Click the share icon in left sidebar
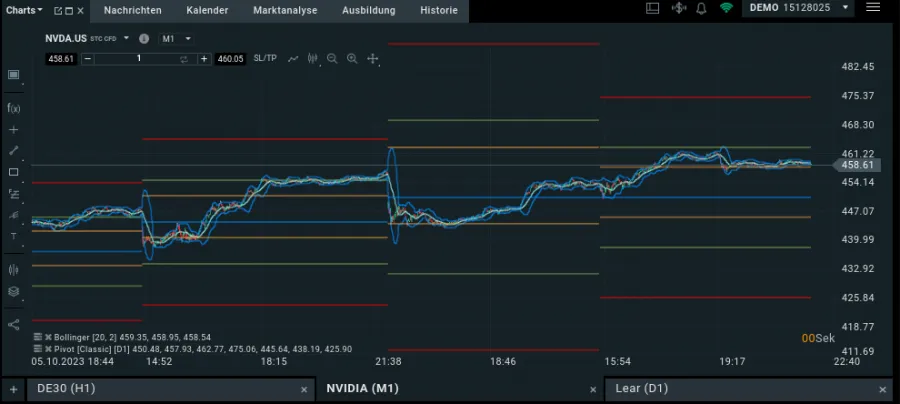The image size is (900, 404). click(13, 324)
